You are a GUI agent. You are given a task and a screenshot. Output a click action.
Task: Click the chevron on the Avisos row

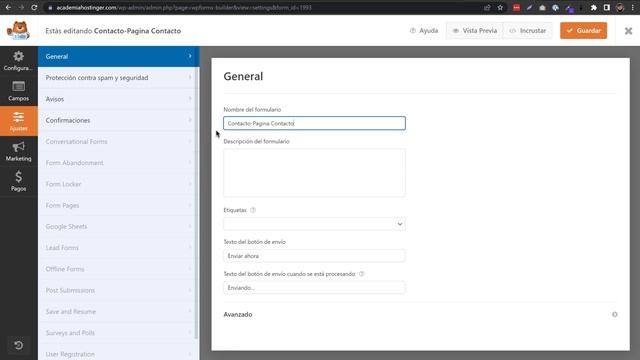[190, 99]
